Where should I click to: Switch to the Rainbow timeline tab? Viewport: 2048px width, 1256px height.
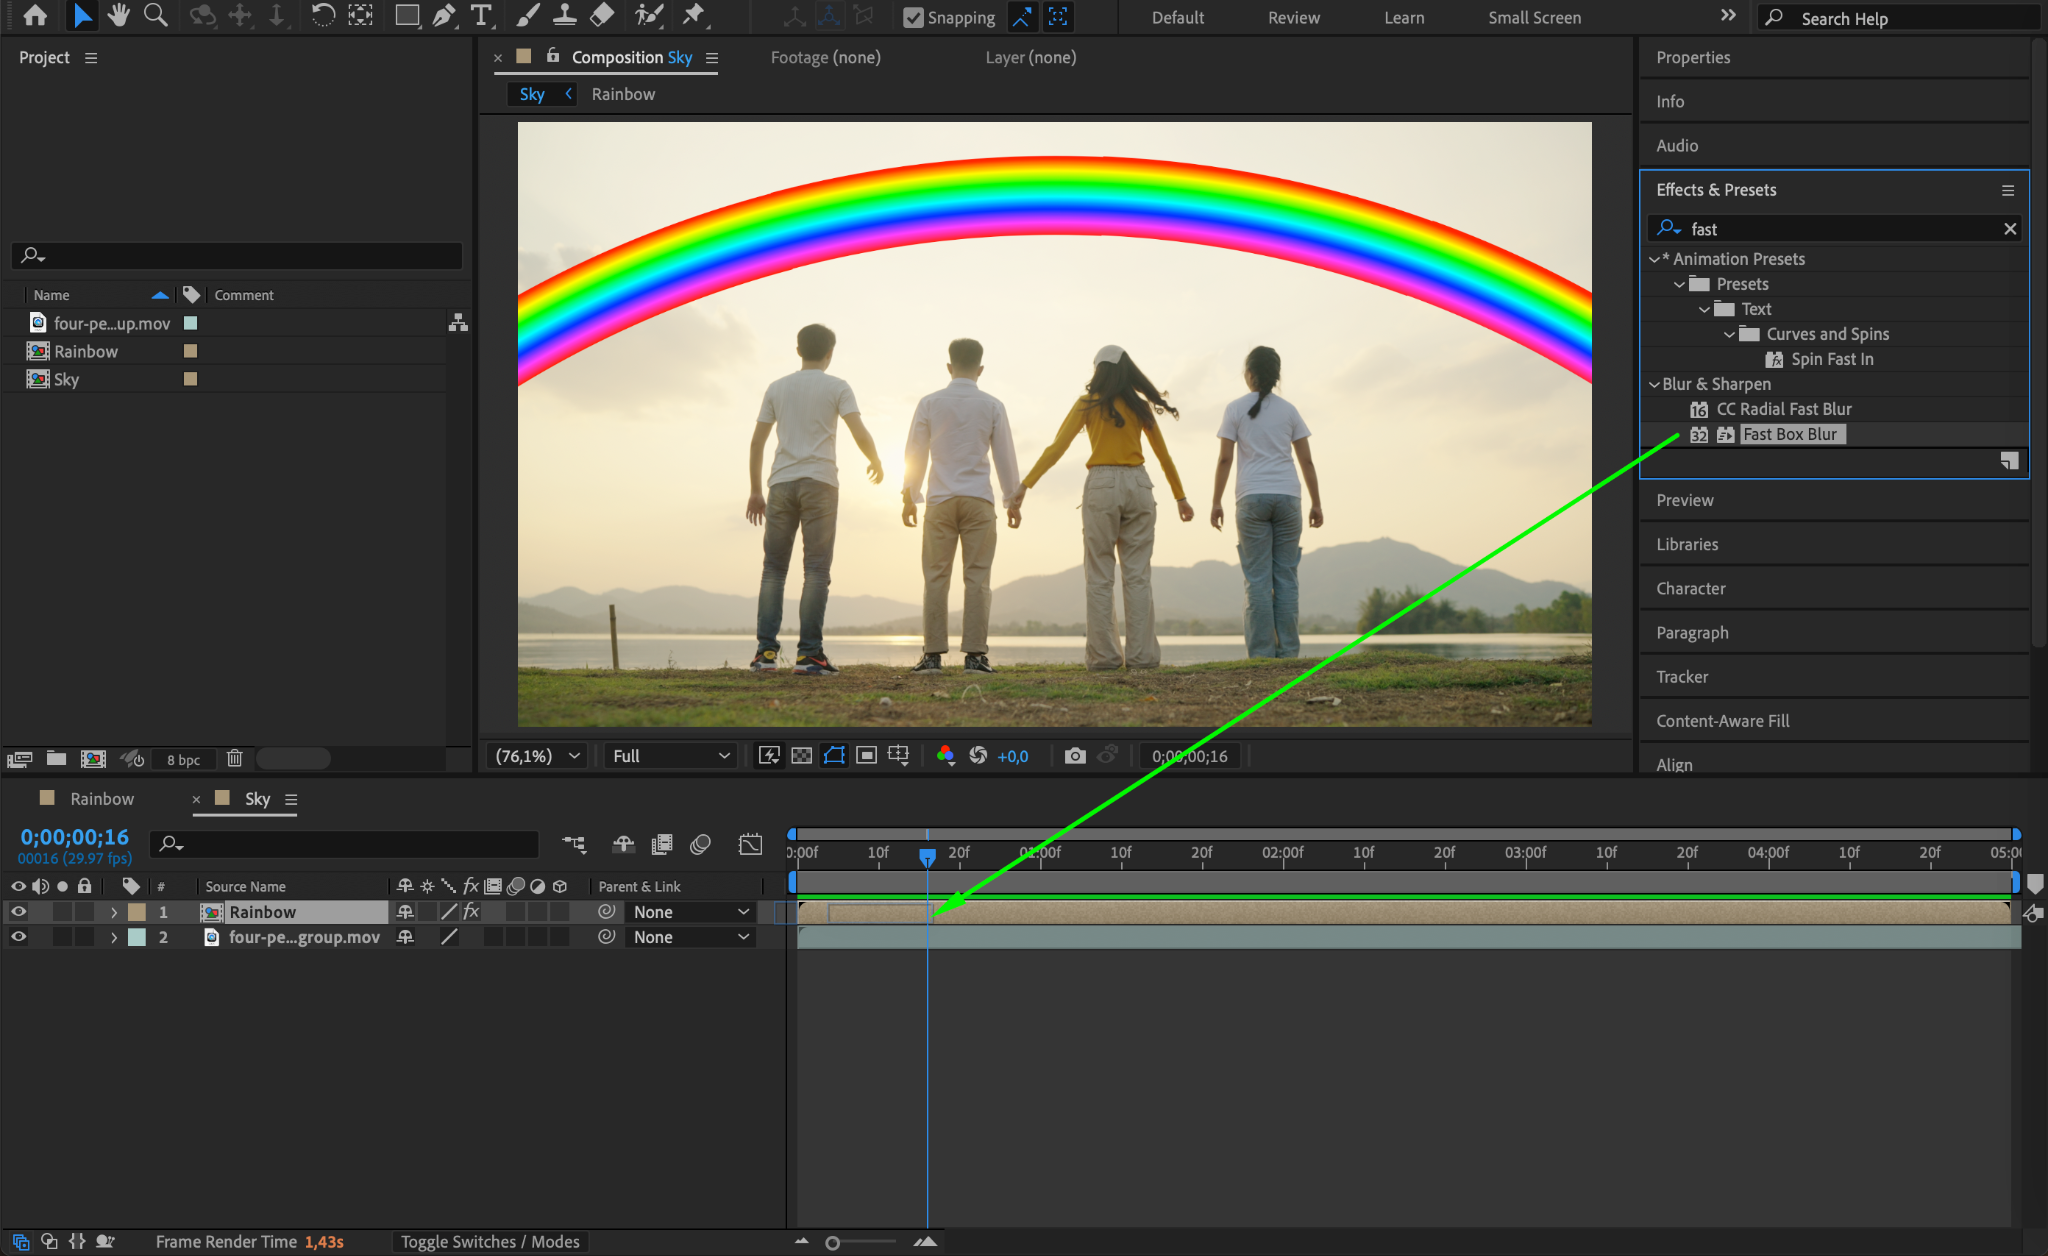(x=101, y=799)
